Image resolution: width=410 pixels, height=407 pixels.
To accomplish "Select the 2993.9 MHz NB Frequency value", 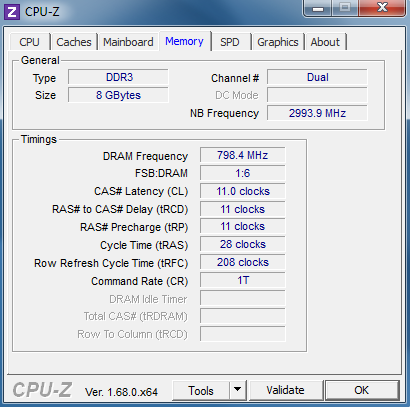I will click(317, 113).
